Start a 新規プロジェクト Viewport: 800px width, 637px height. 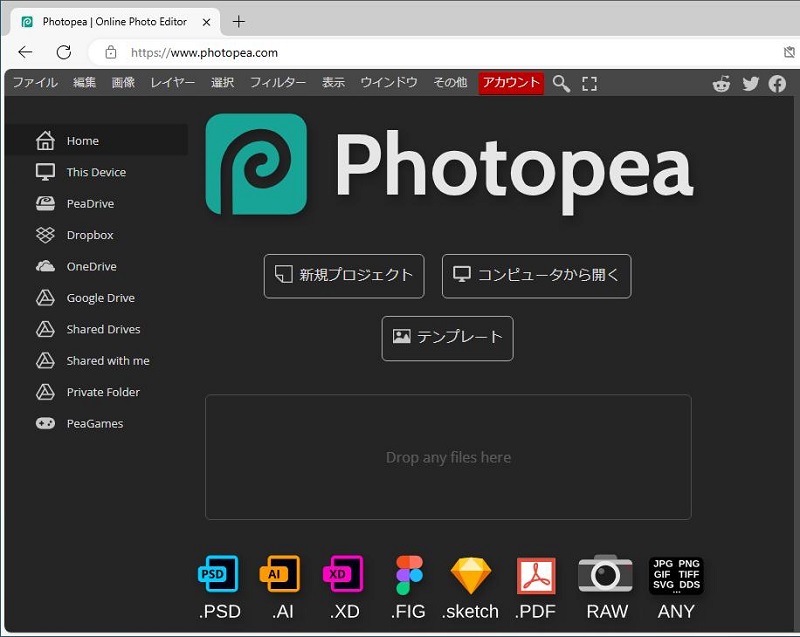[343, 276]
